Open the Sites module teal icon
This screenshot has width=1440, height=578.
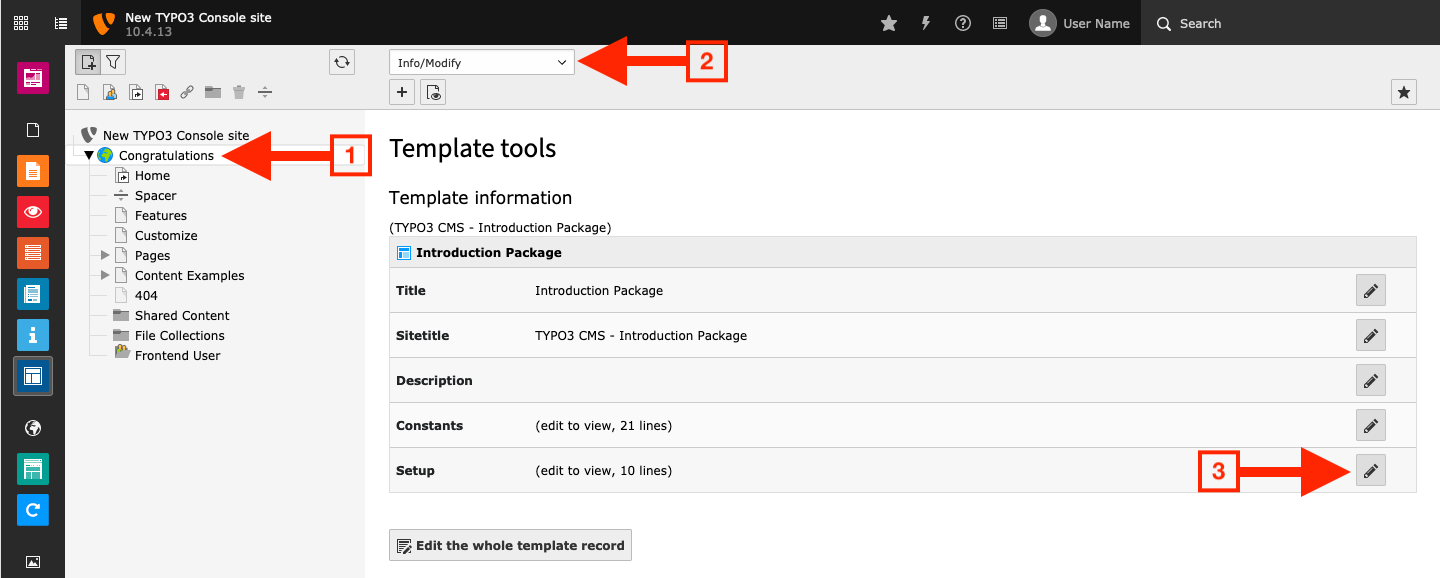(x=33, y=469)
